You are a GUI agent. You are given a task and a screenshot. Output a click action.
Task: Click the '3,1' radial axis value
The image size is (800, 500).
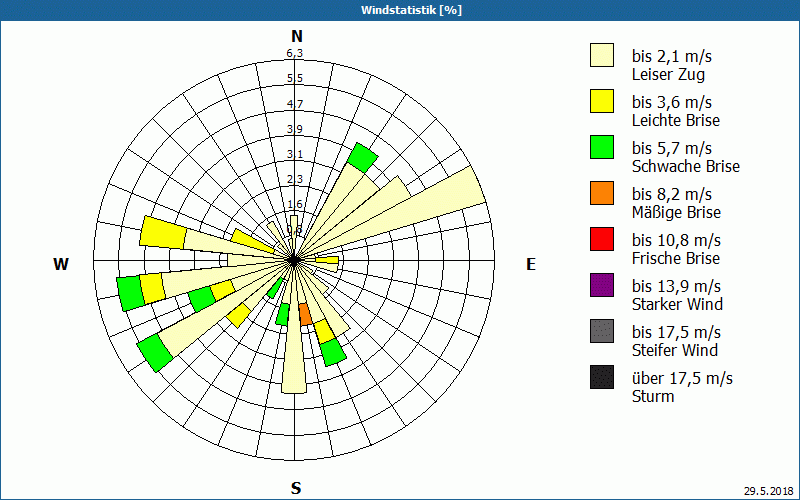295,154
